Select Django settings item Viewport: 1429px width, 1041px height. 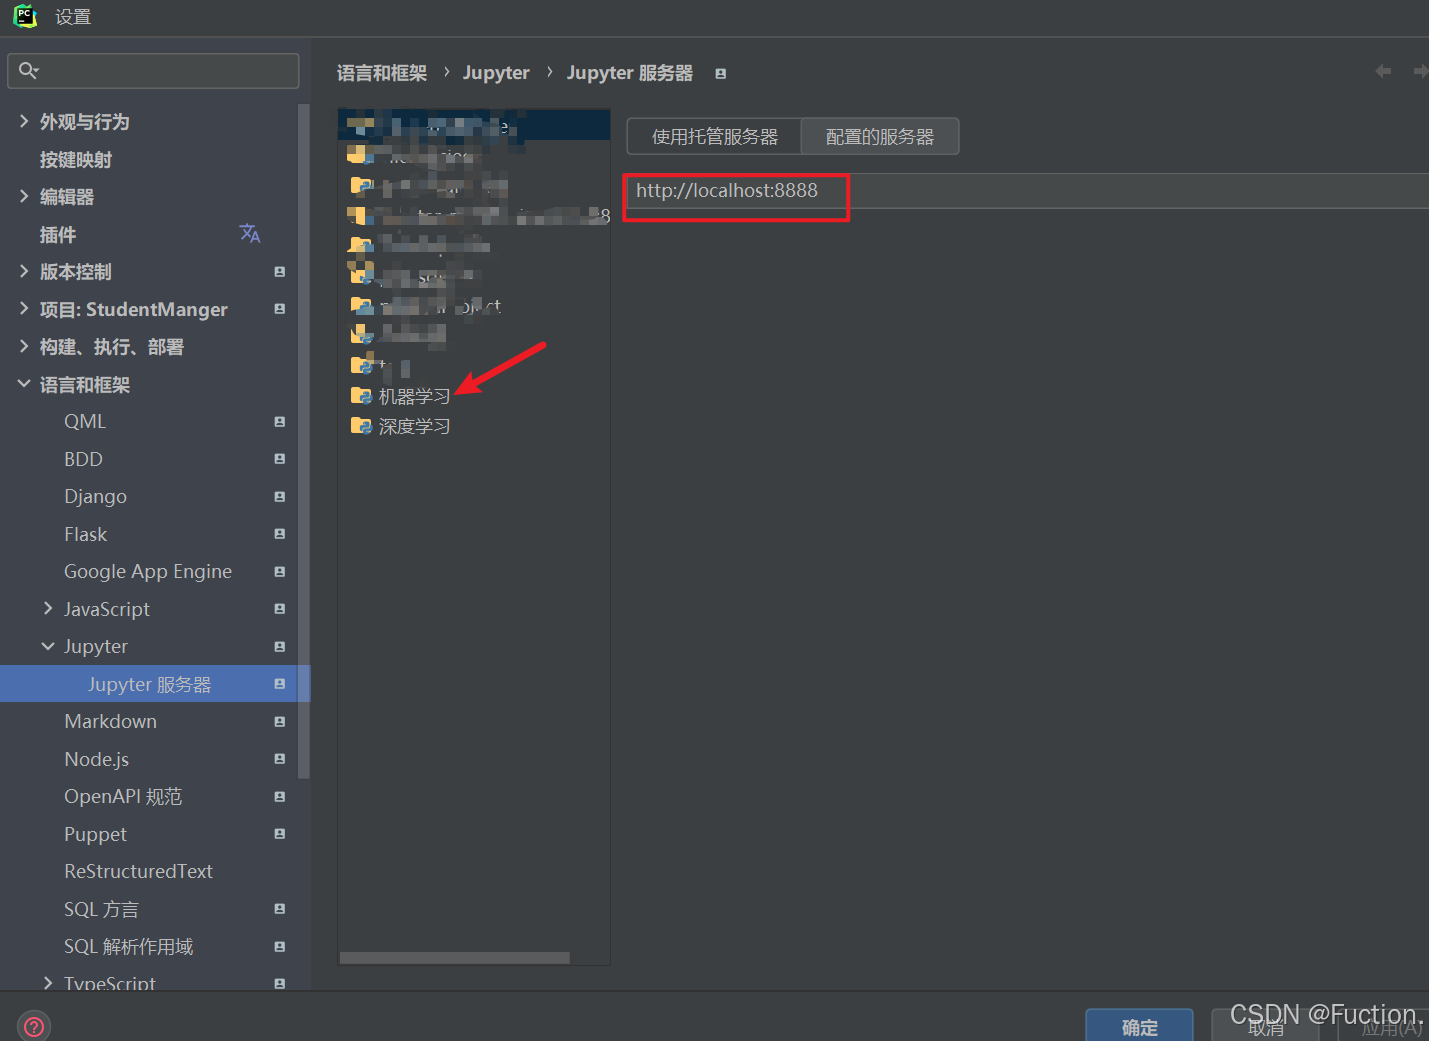[x=96, y=497]
